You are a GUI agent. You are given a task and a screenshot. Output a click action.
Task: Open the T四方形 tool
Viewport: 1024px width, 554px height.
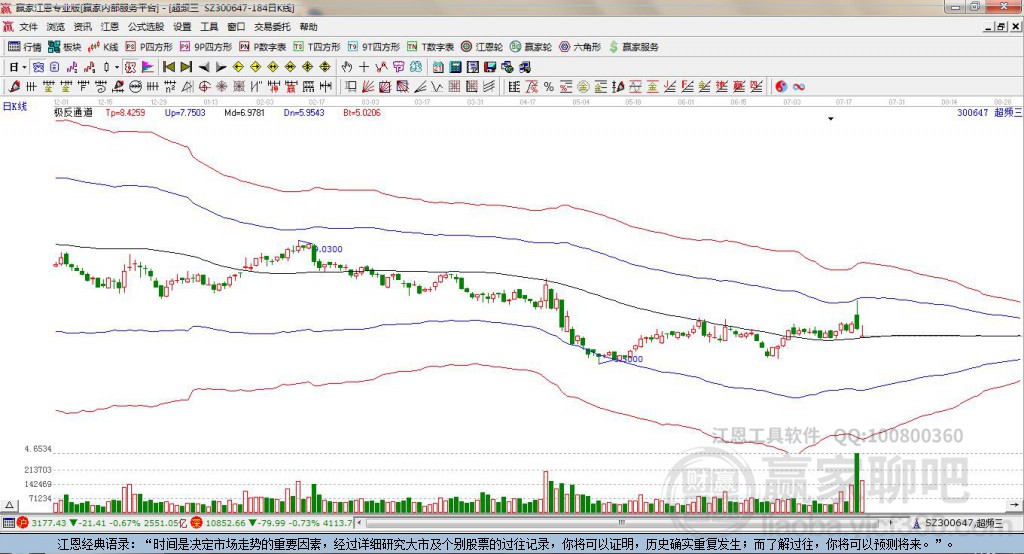pyautogui.click(x=317, y=47)
